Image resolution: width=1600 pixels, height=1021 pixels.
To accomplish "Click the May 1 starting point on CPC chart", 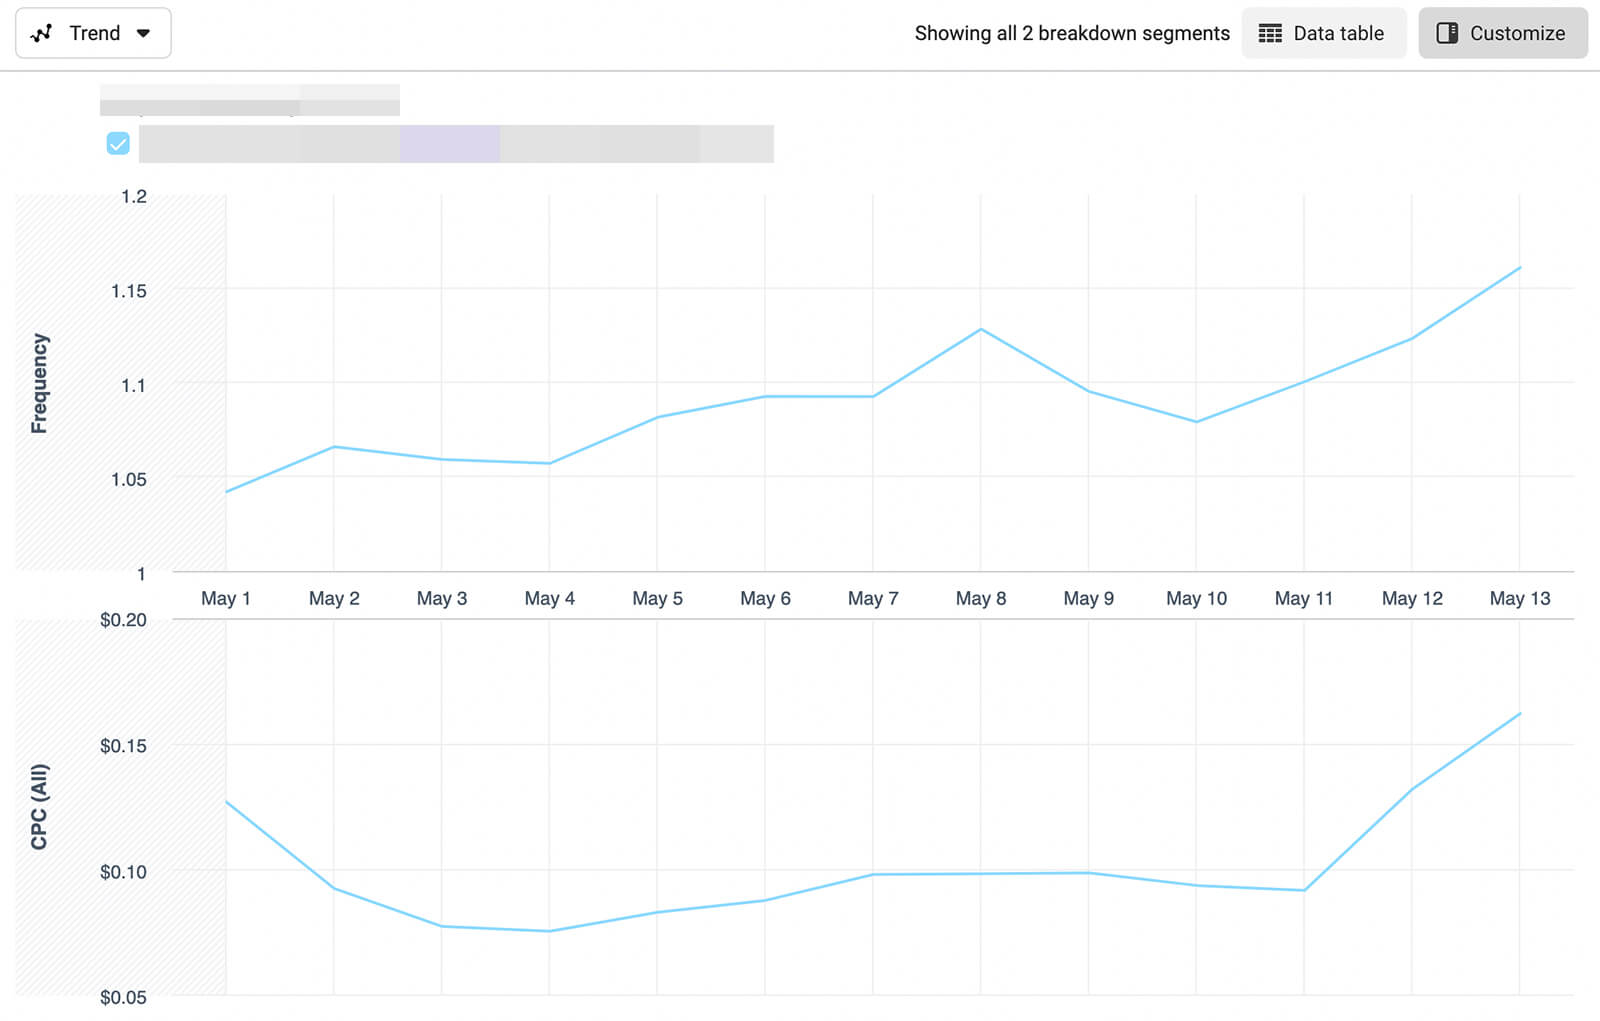I will (x=226, y=803).
